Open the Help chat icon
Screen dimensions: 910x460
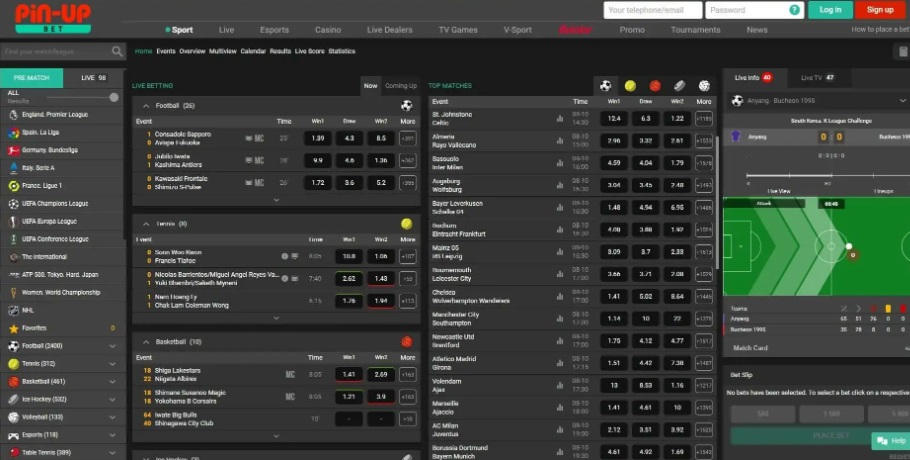click(883, 441)
